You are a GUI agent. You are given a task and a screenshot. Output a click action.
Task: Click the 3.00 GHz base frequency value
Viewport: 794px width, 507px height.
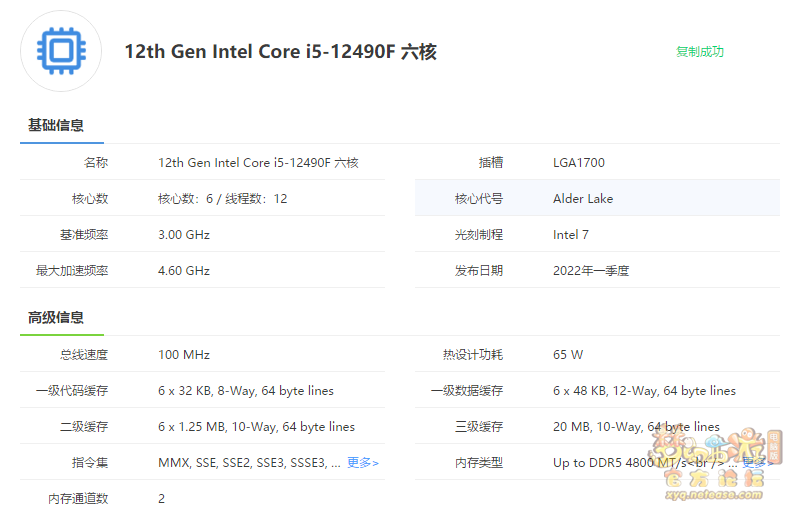184,235
